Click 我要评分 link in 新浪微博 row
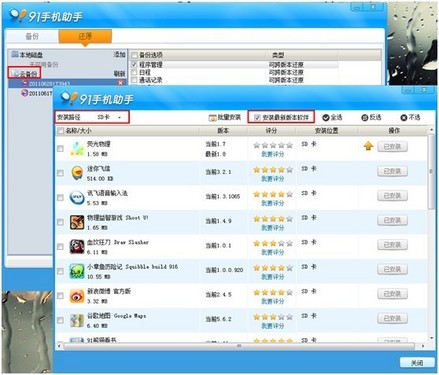Viewport: 439px width, 375px height. [273, 301]
